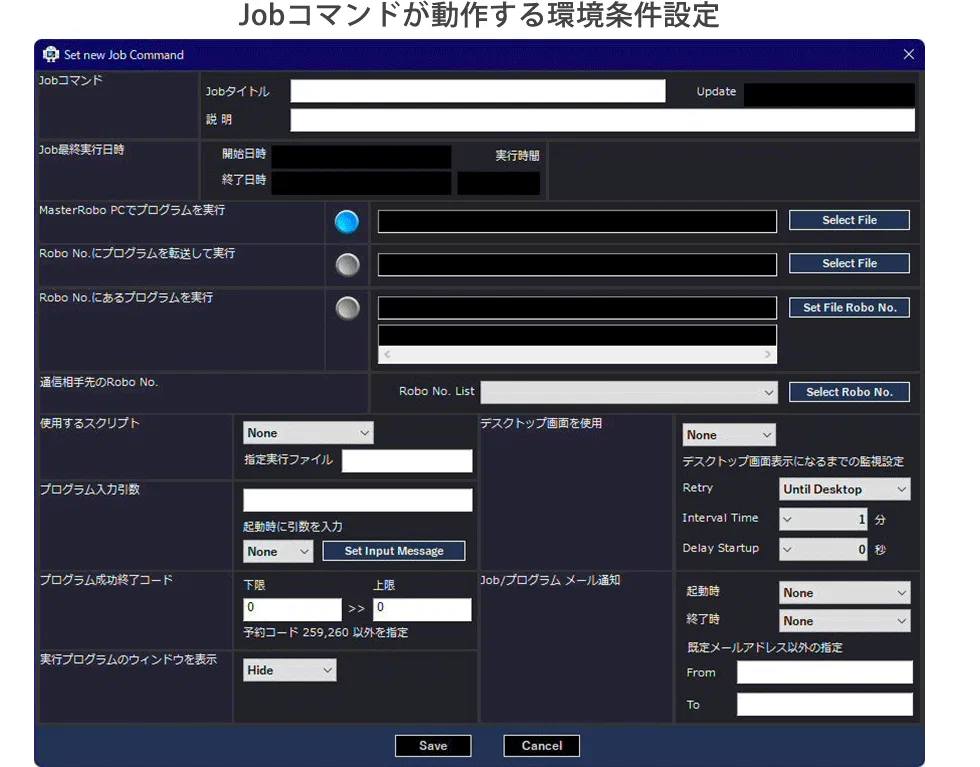Click Select Robo No. button
Screen dimensions: 980x767
(x=849, y=392)
